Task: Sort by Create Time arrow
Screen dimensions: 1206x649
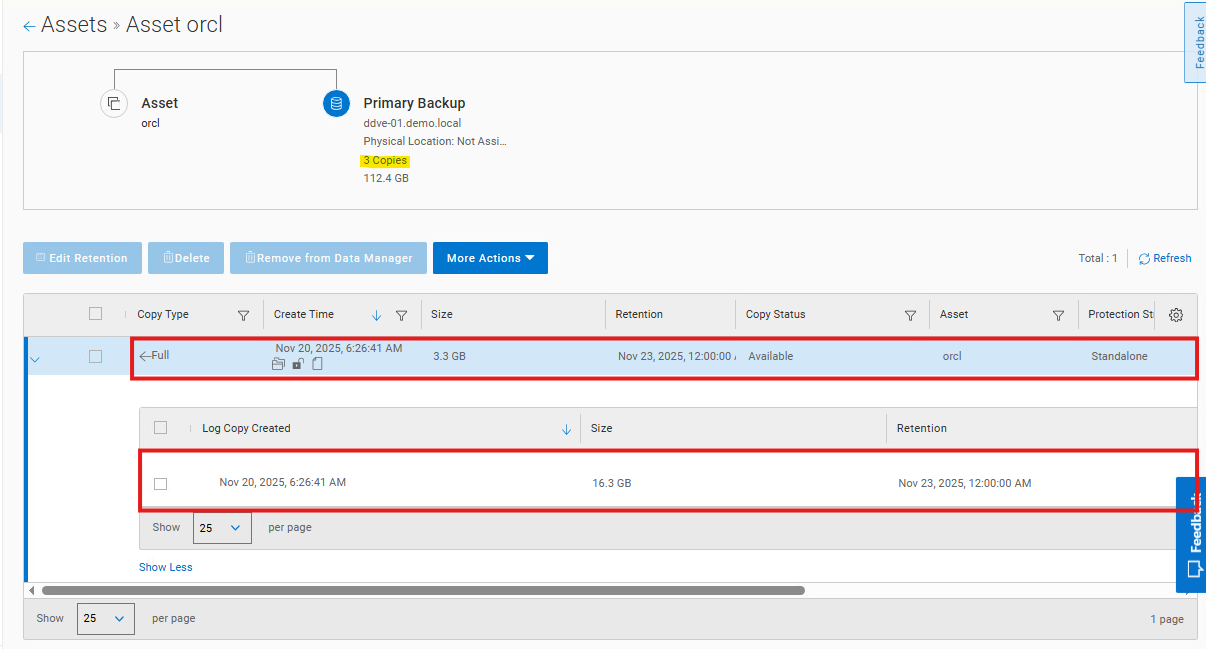Action: (377, 315)
